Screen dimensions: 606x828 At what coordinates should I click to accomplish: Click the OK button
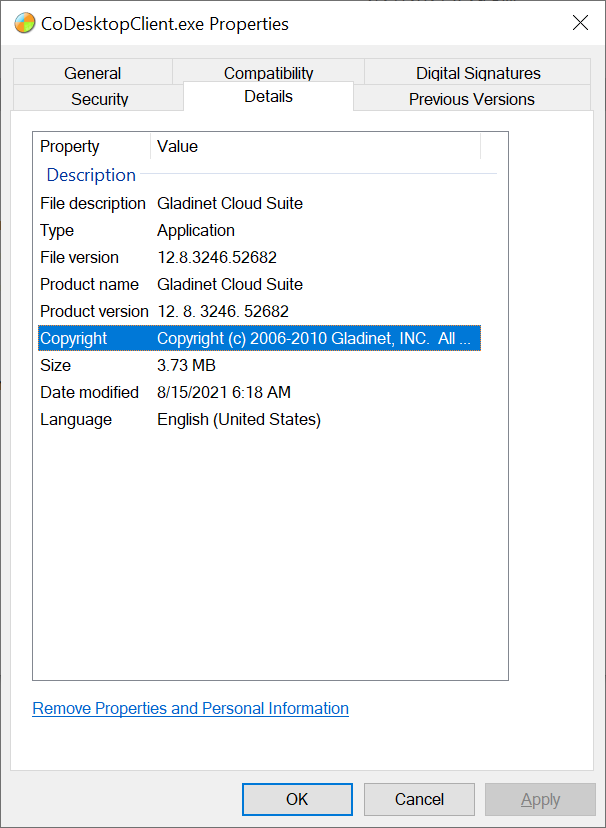click(297, 799)
